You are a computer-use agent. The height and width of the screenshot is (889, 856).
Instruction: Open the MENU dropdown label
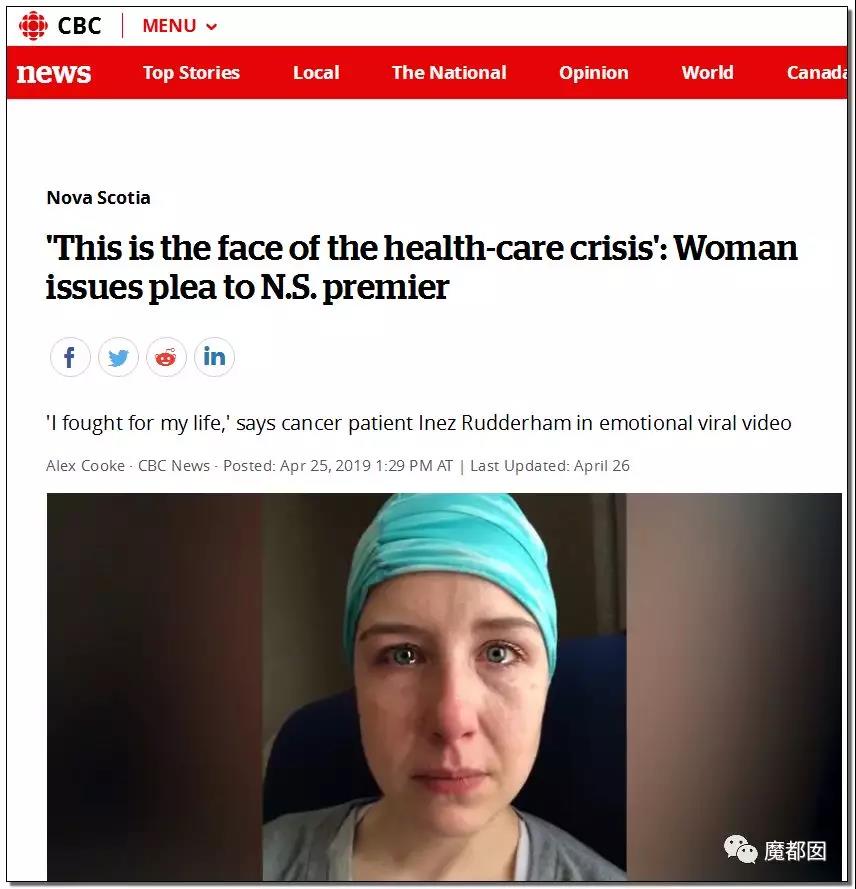pos(169,26)
